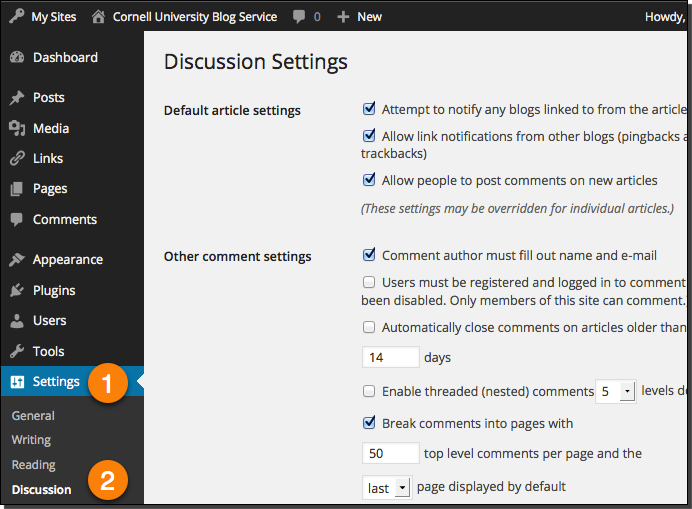Click the Other comment settings label

[x=237, y=256]
